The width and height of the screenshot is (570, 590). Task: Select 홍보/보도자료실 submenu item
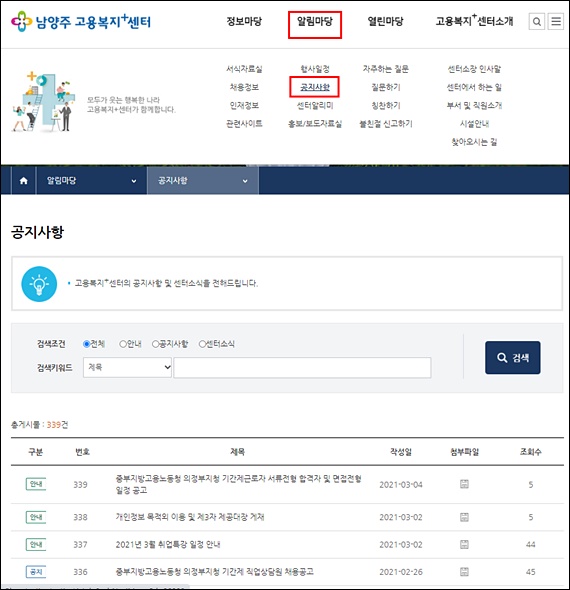click(315, 123)
